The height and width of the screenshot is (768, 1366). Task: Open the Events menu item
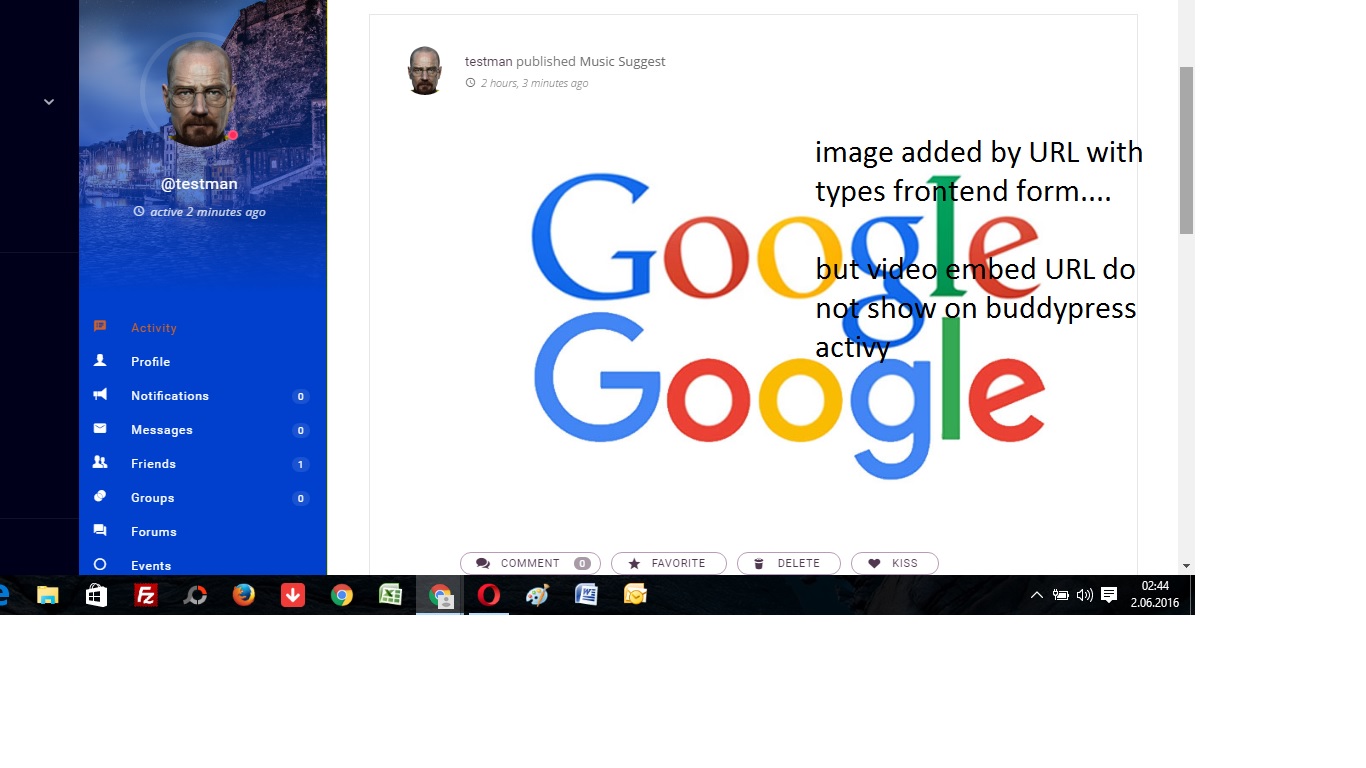point(151,566)
